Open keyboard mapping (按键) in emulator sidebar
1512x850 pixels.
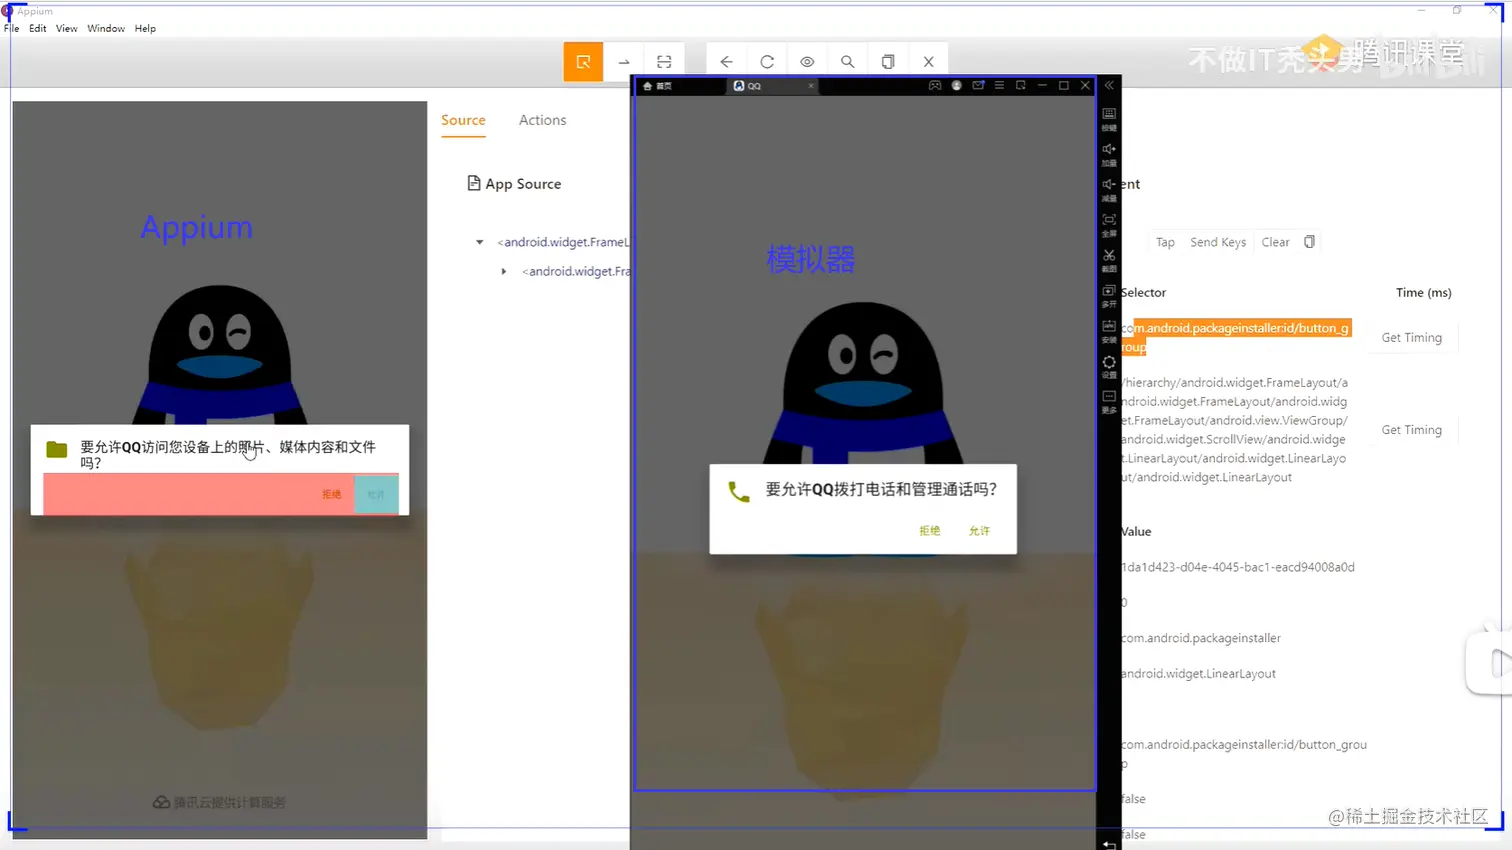click(x=1109, y=119)
